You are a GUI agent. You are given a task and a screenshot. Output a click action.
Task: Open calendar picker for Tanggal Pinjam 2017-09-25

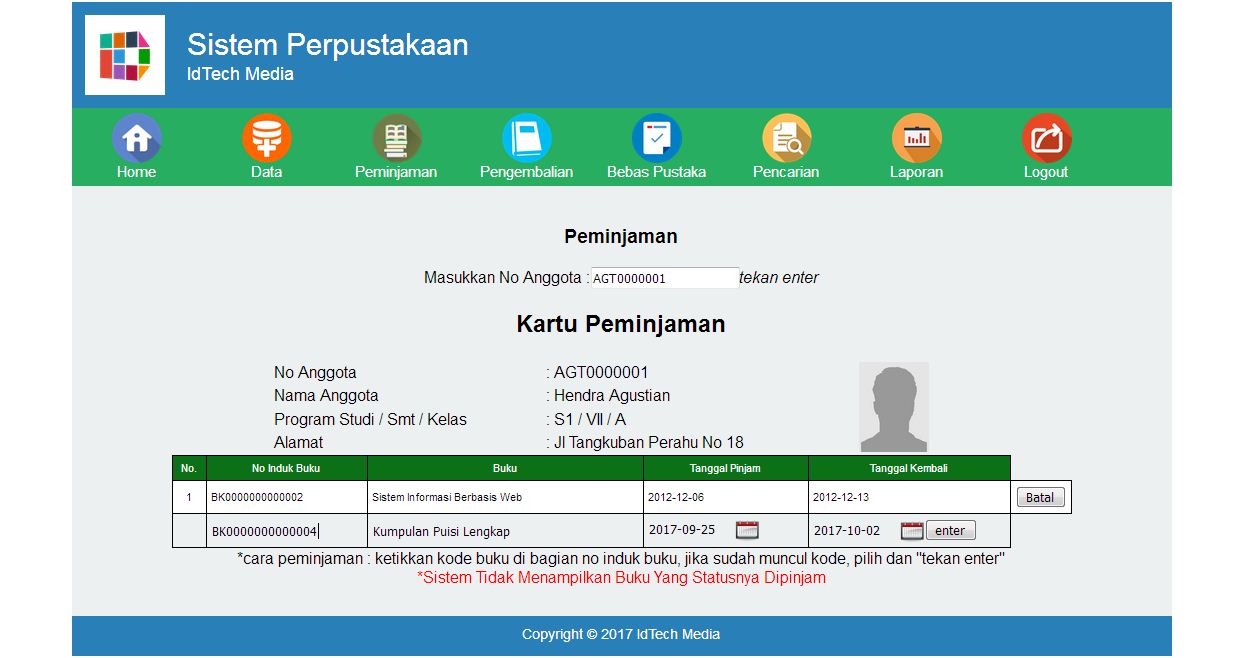click(747, 530)
